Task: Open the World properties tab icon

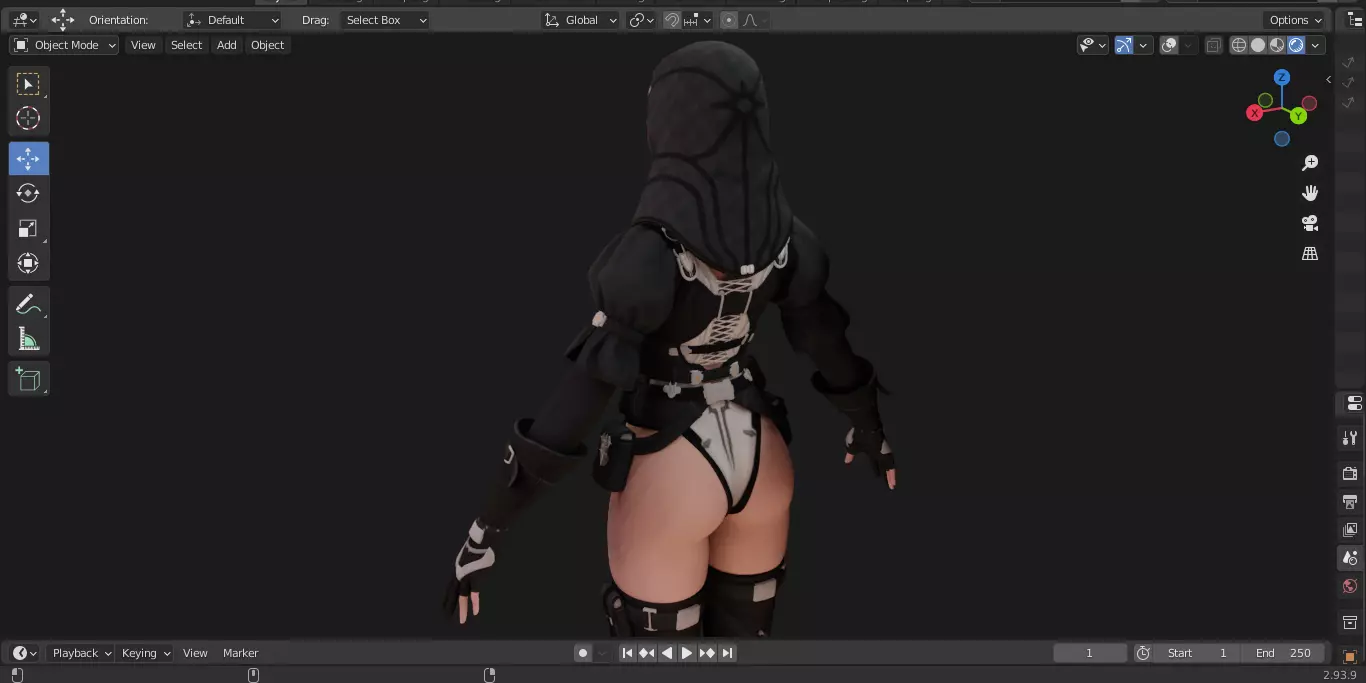Action: (x=1350, y=586)
